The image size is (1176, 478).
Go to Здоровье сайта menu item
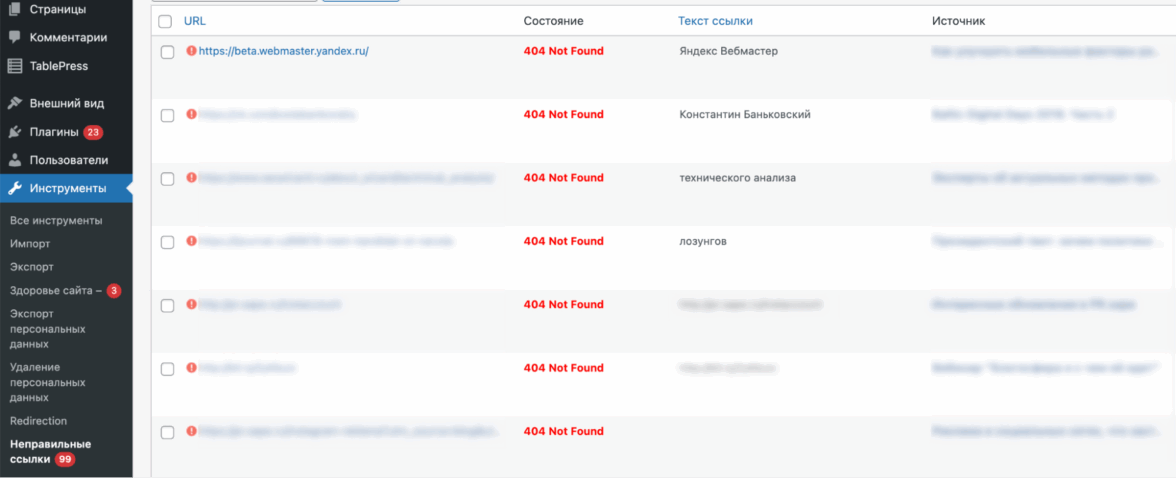(55, 291)
